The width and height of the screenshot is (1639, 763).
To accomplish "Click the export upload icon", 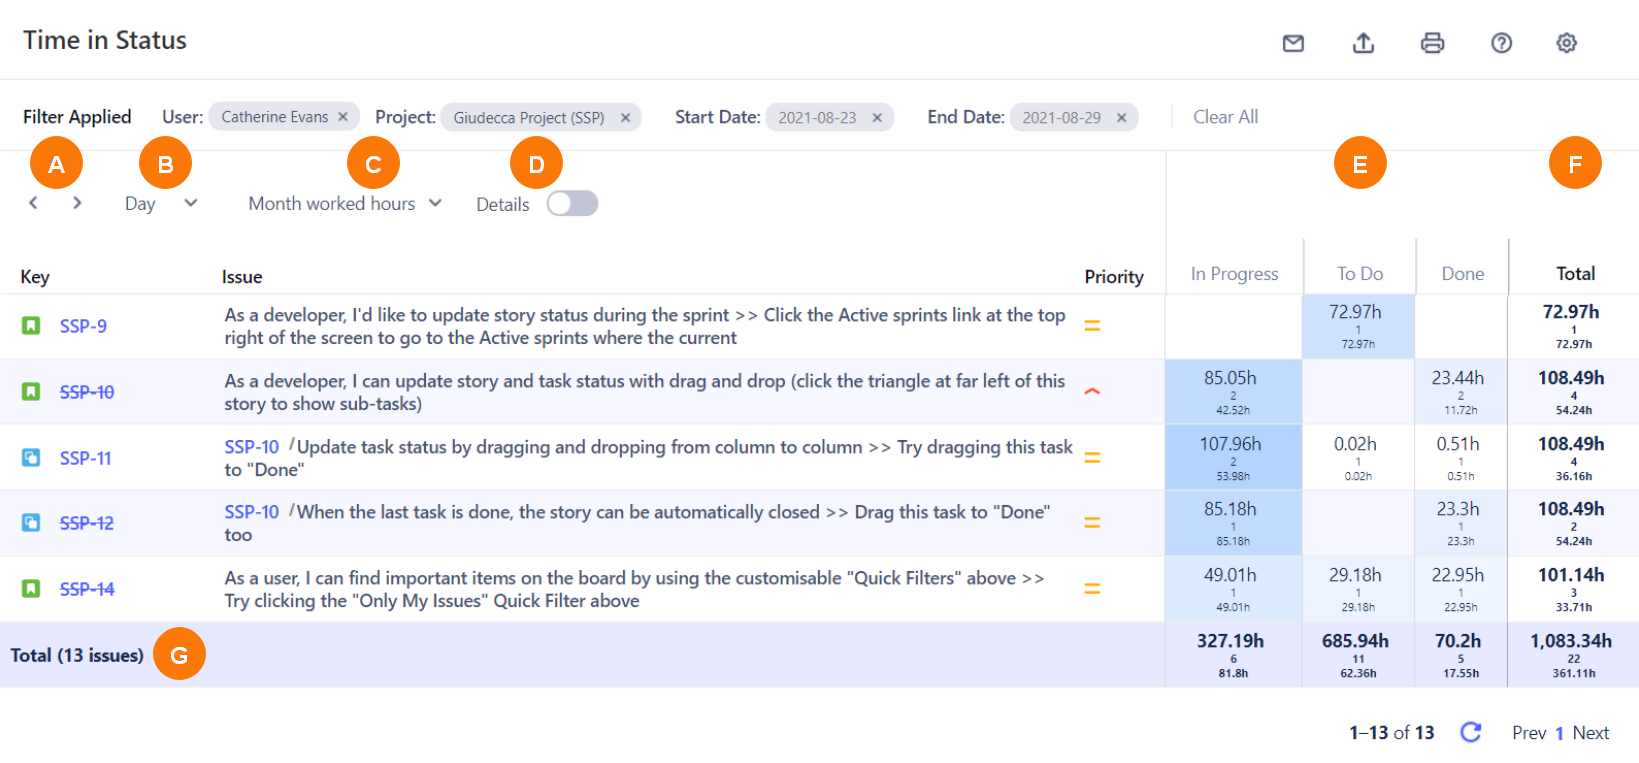I will 1363,43.
